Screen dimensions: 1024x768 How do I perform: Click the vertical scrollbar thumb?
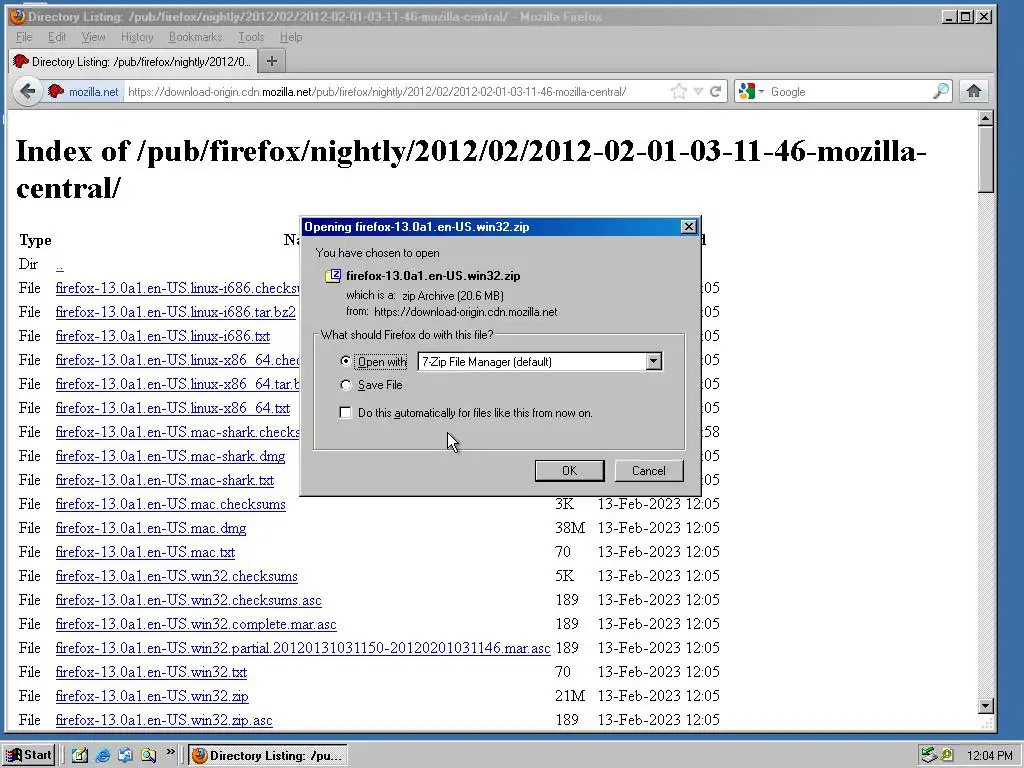(x=986, y=159)
